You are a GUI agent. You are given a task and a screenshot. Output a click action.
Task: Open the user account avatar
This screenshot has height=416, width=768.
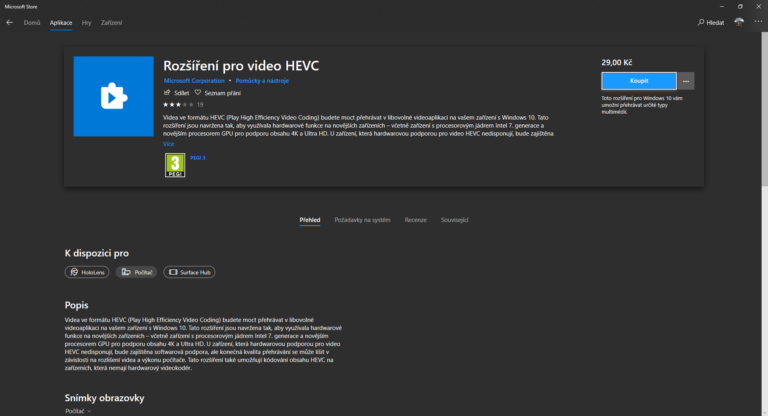(739, 21)
